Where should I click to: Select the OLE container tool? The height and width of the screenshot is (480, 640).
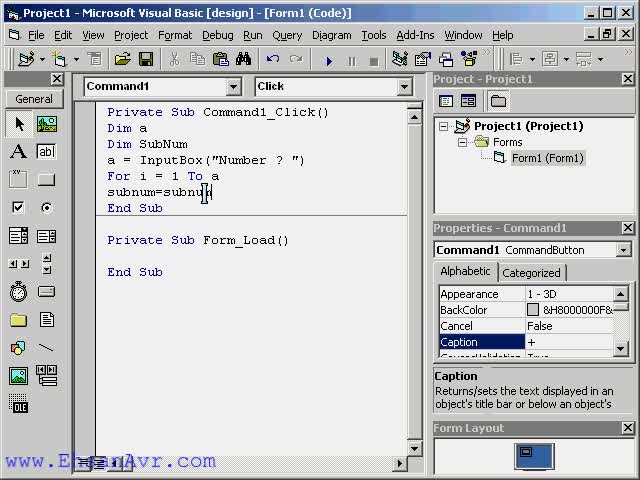[x=19, y=403]
